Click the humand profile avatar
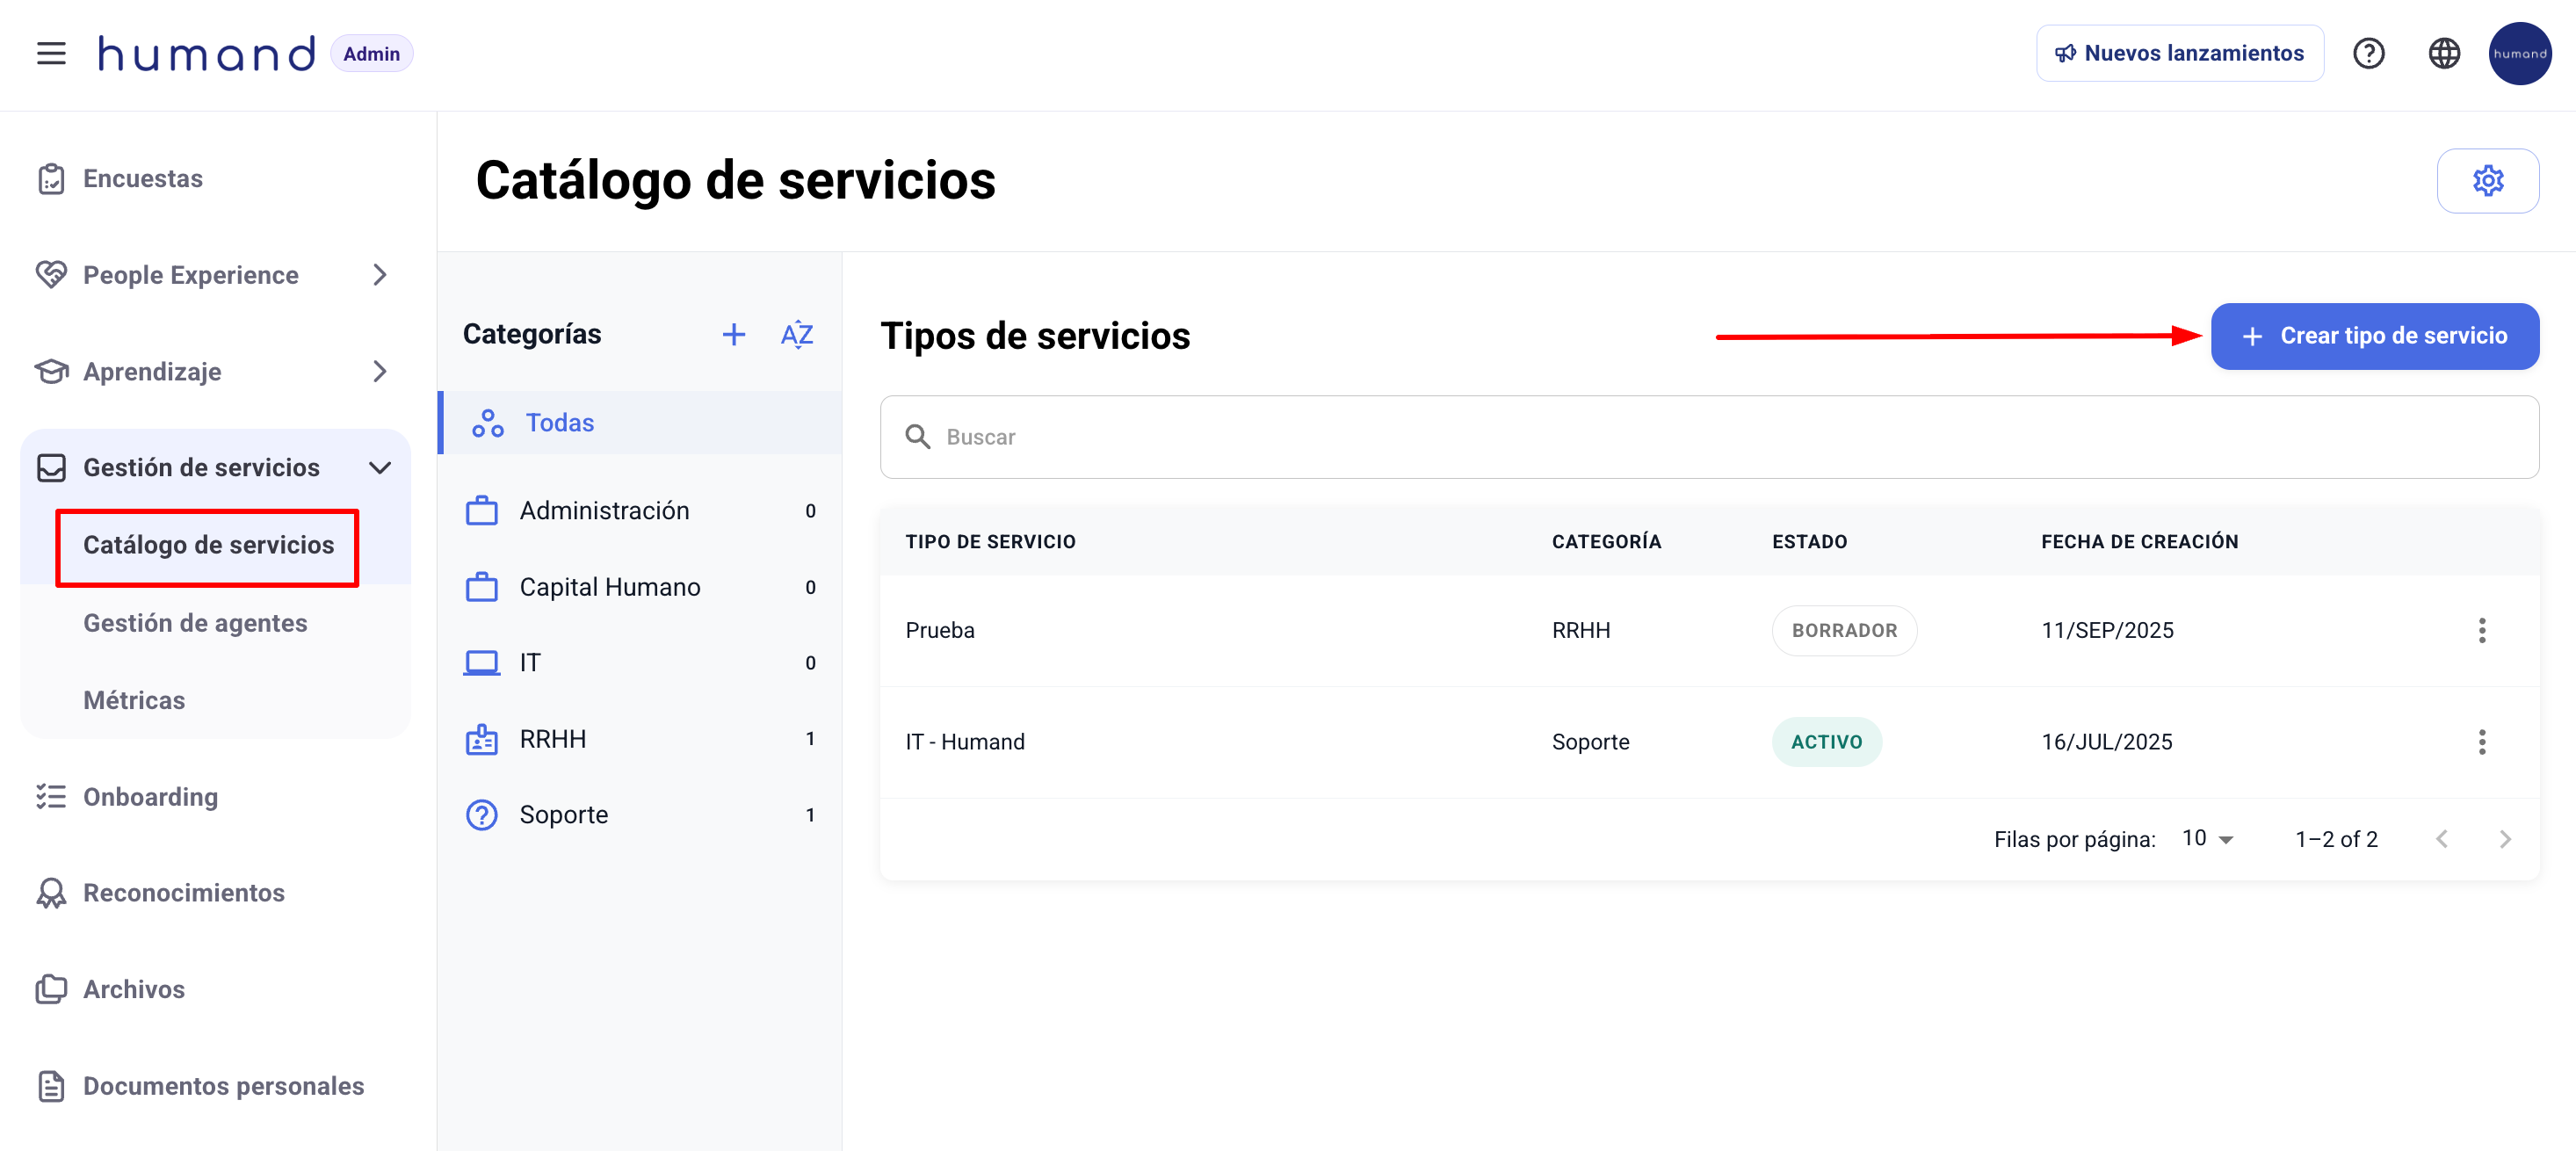This screenshot has height=1151, width=2576. (2518, 53)
